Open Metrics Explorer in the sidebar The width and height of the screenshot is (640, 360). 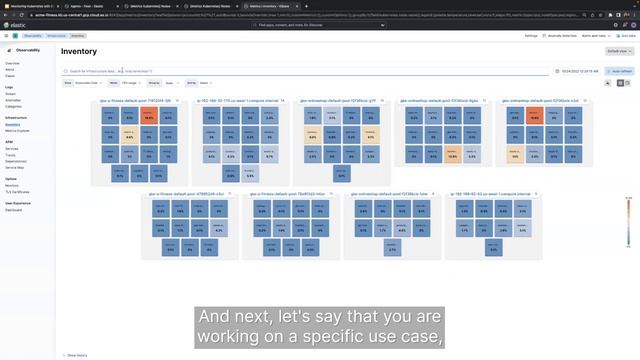(x=17, y=131)
